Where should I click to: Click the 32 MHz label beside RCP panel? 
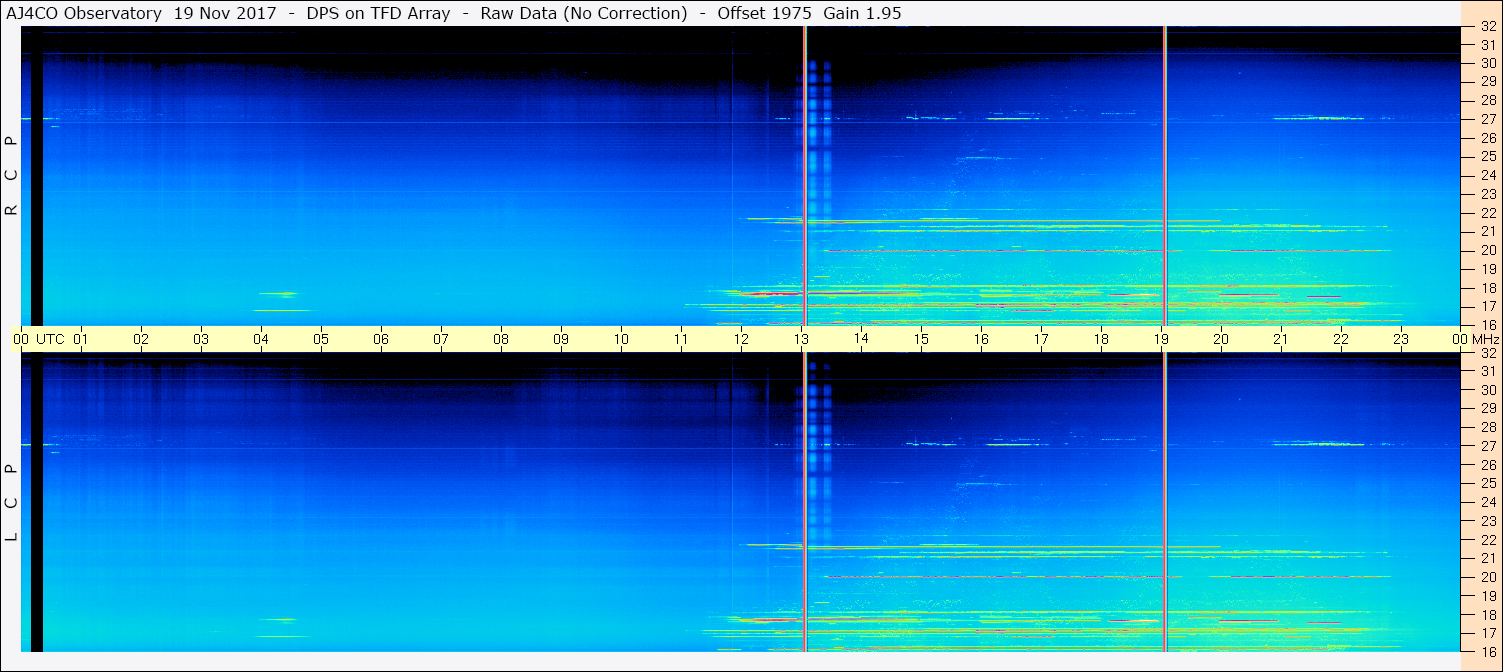click(1488, 26)
